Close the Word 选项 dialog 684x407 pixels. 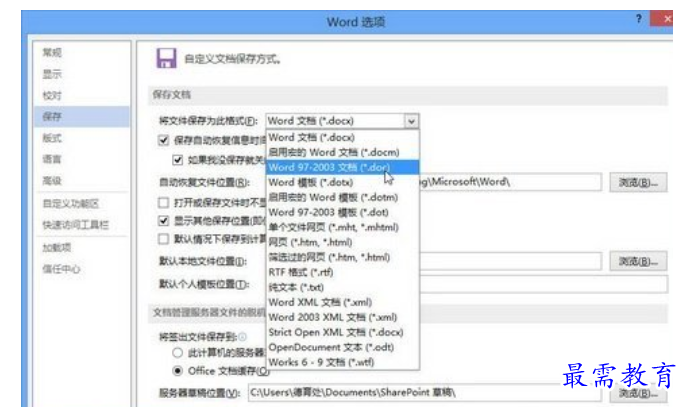coord(664,19)
